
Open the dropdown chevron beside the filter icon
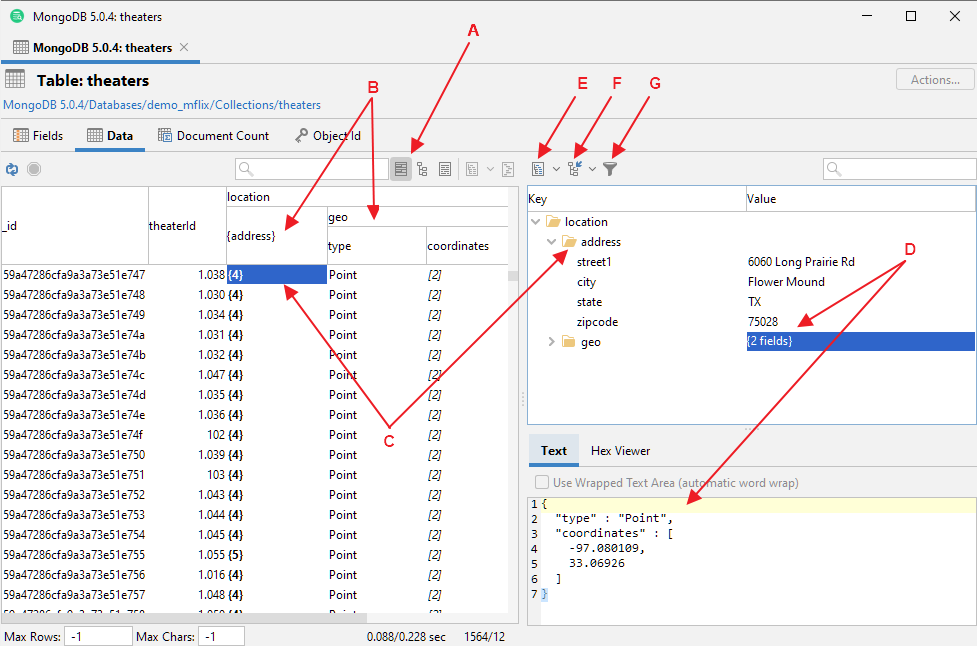point(593,168)
